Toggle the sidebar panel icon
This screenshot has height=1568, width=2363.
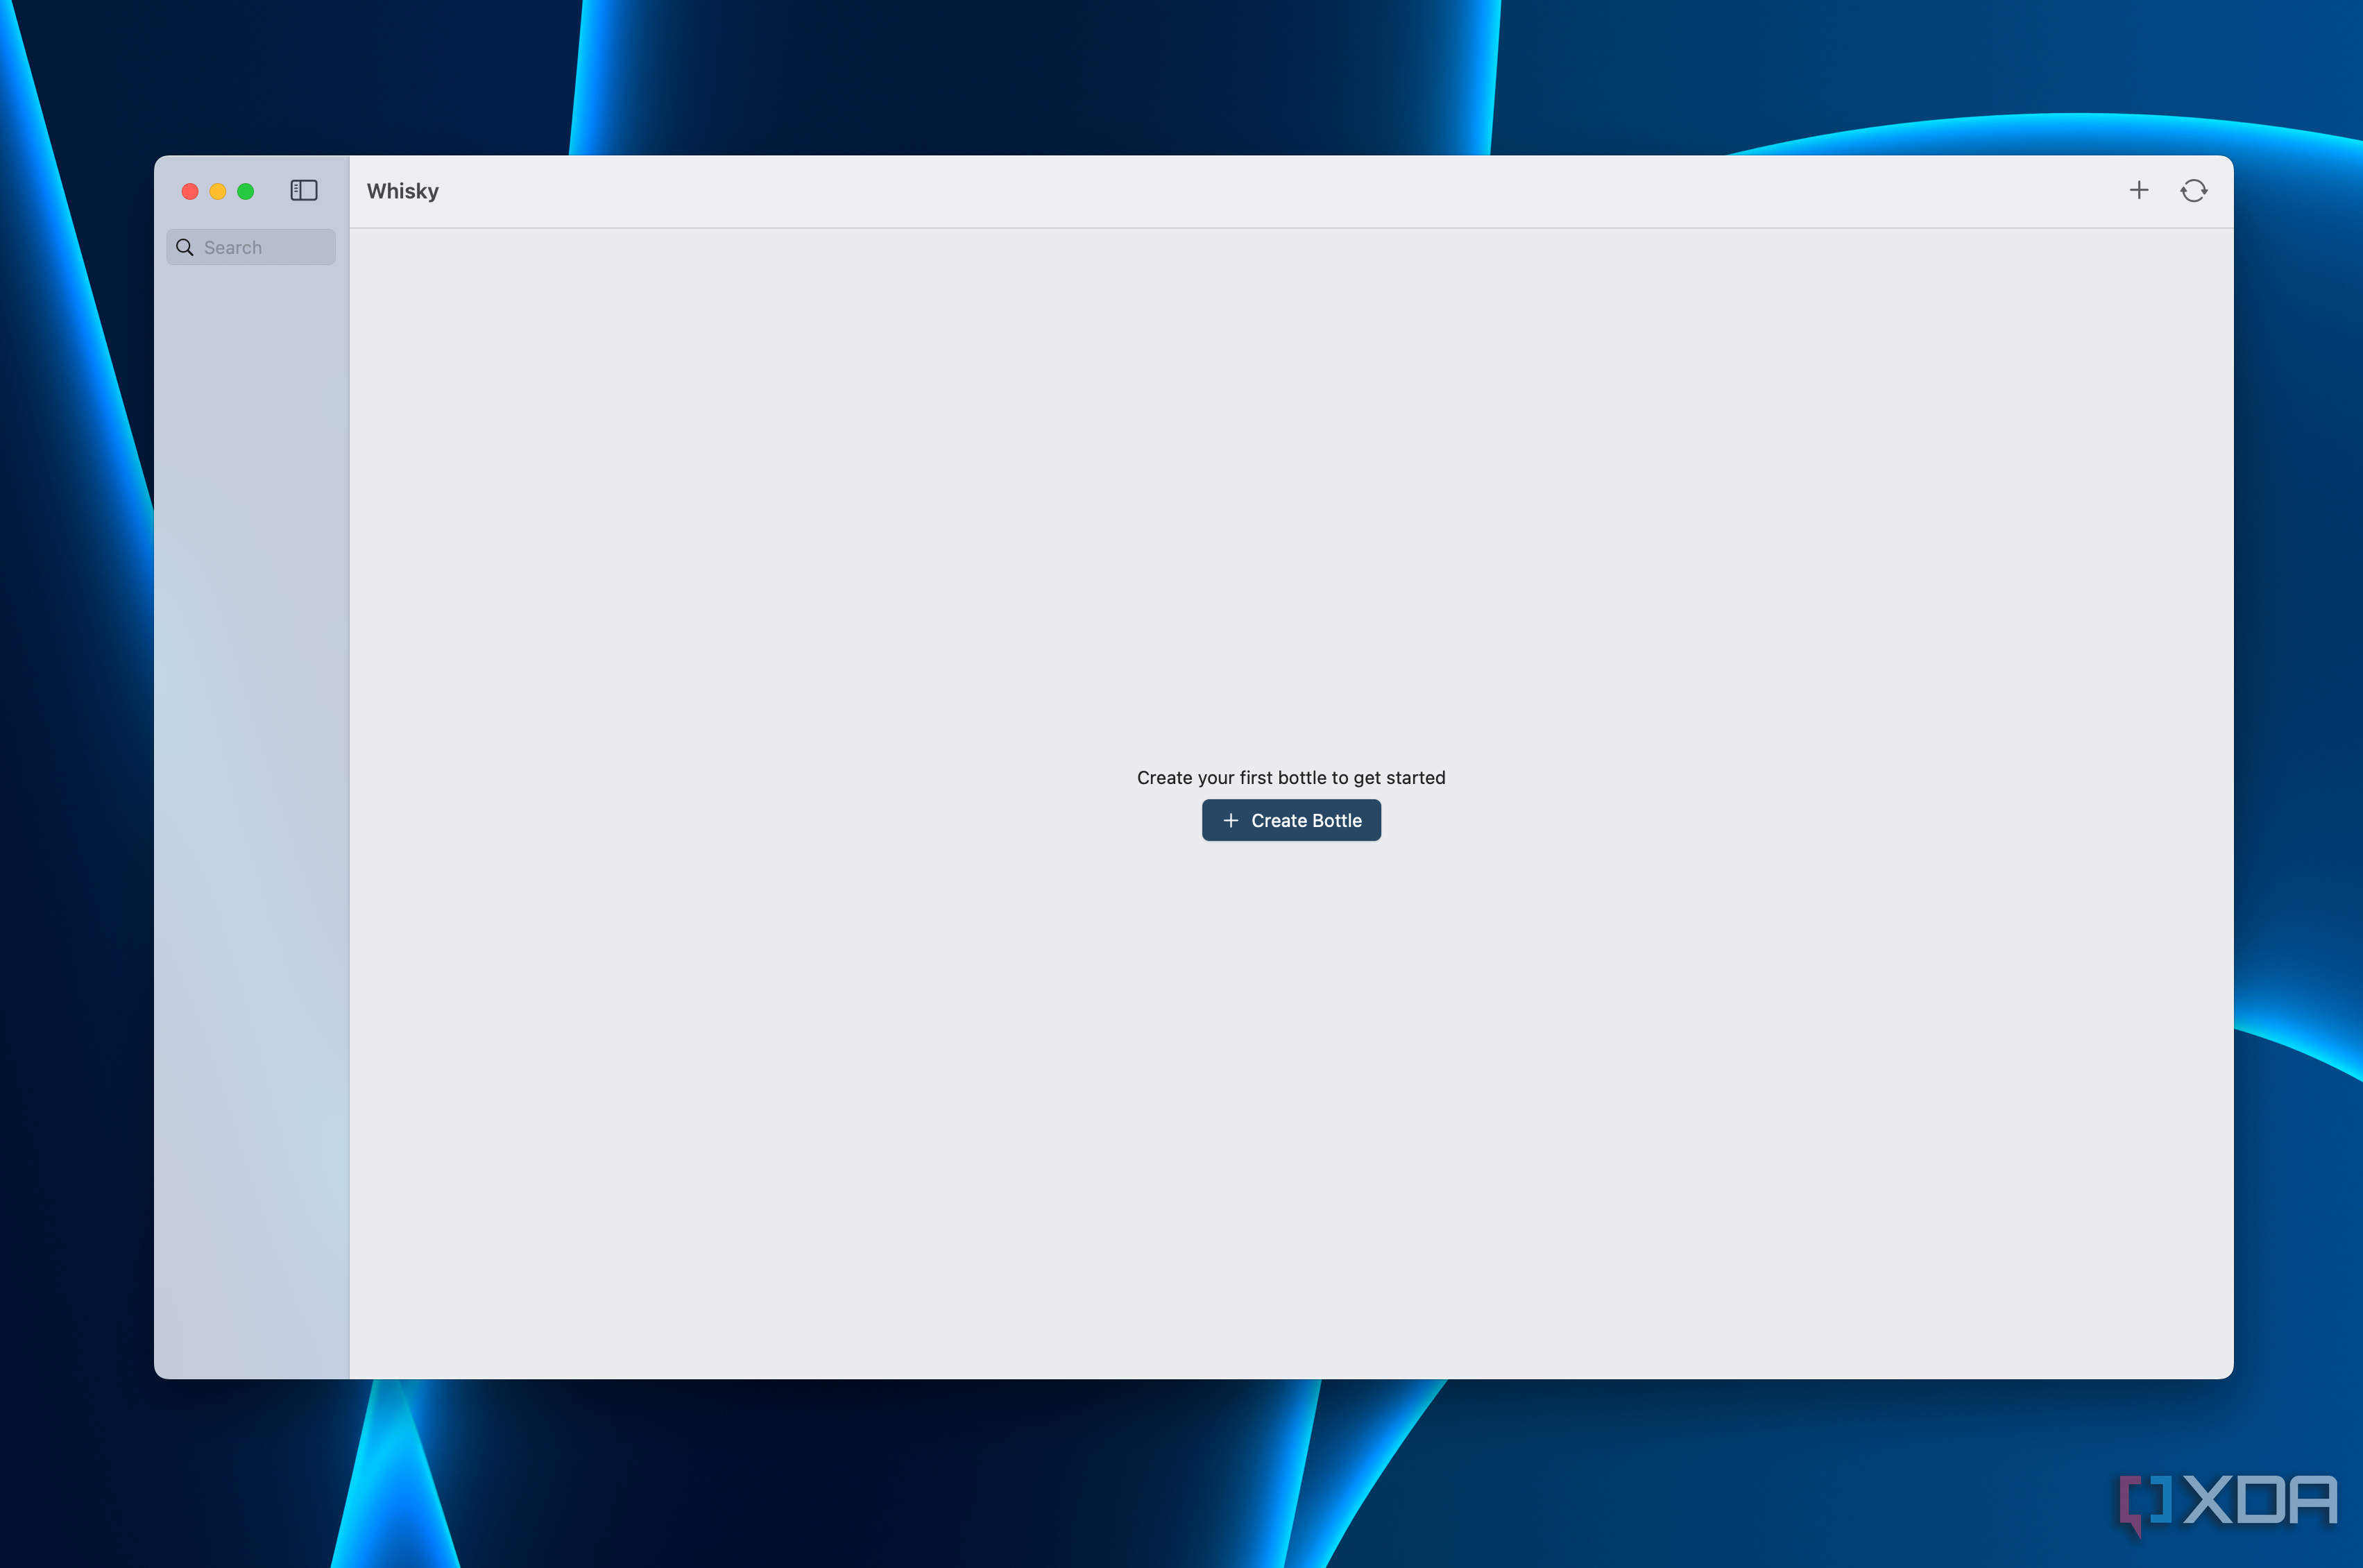(x=304, y=190)
